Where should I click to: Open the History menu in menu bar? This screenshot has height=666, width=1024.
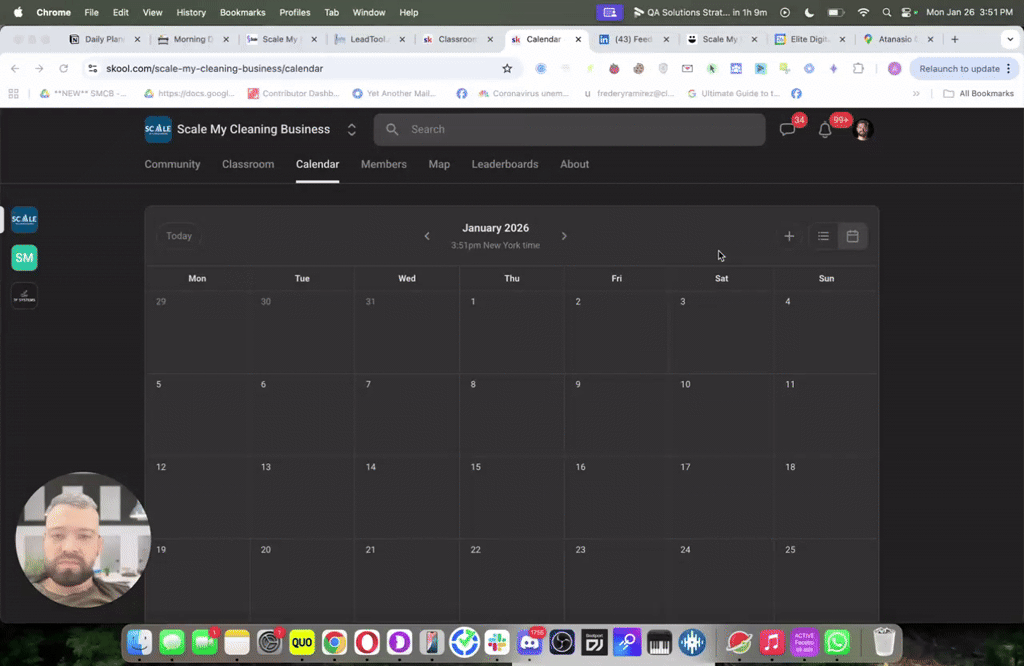point(191,12)
